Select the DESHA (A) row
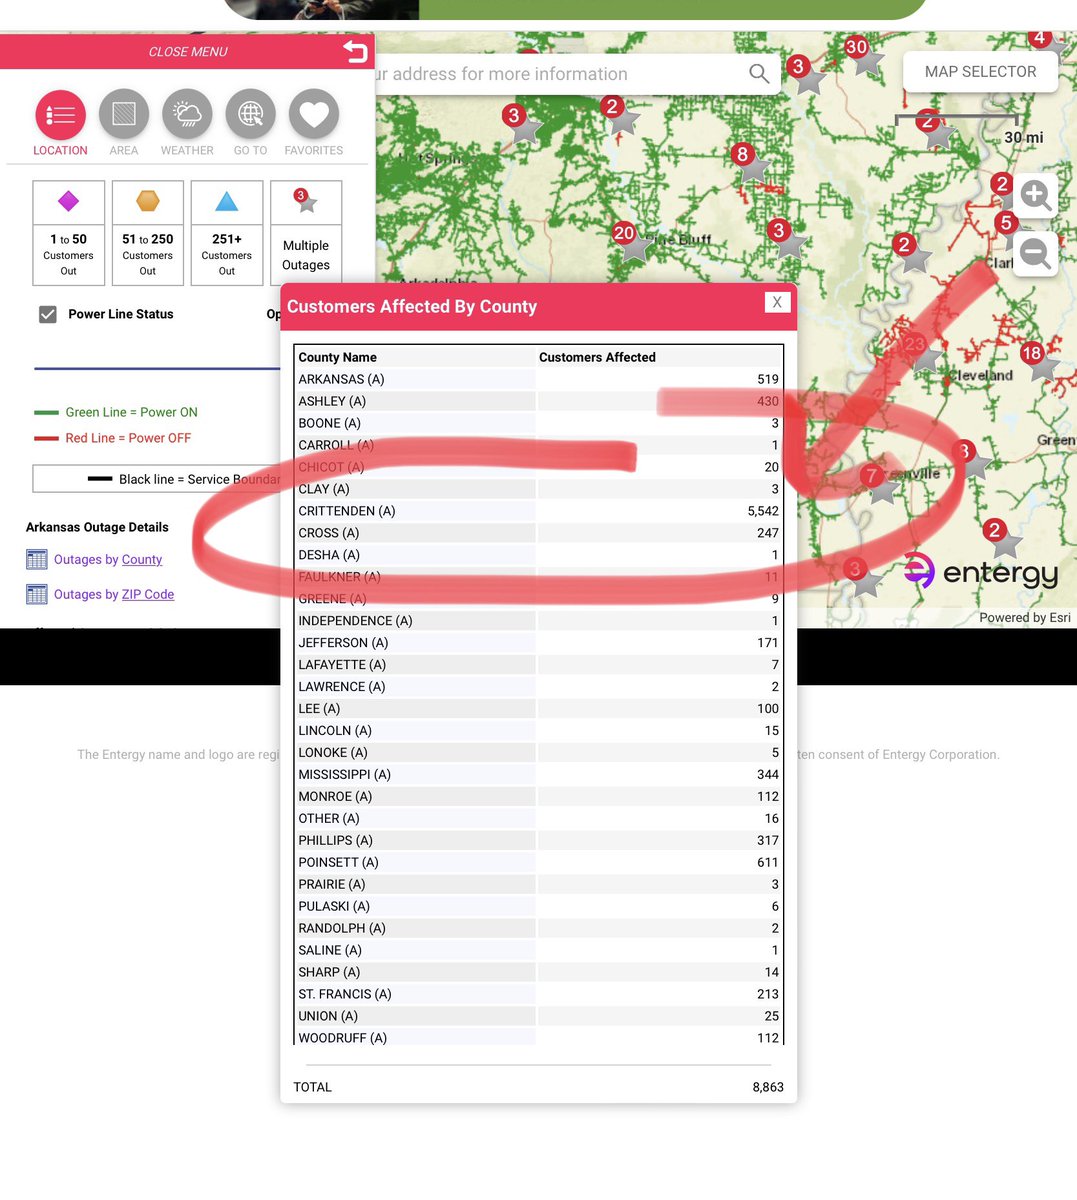 539,555
